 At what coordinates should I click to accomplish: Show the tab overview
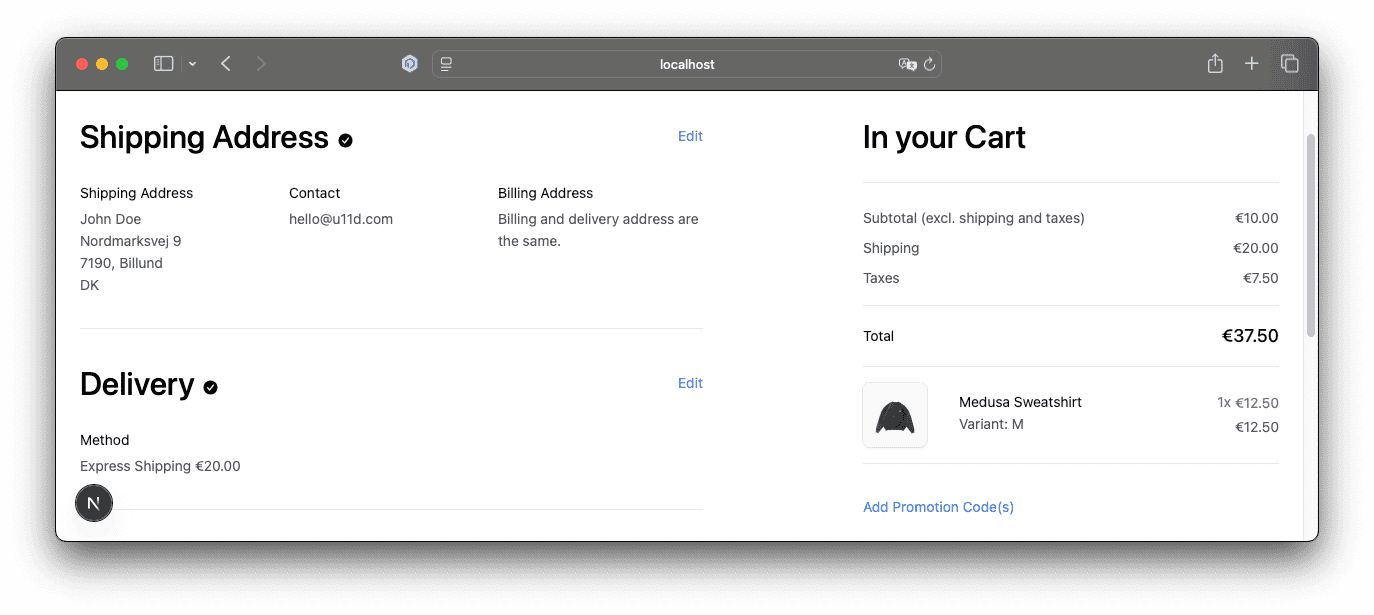(x=1290, y=64)
